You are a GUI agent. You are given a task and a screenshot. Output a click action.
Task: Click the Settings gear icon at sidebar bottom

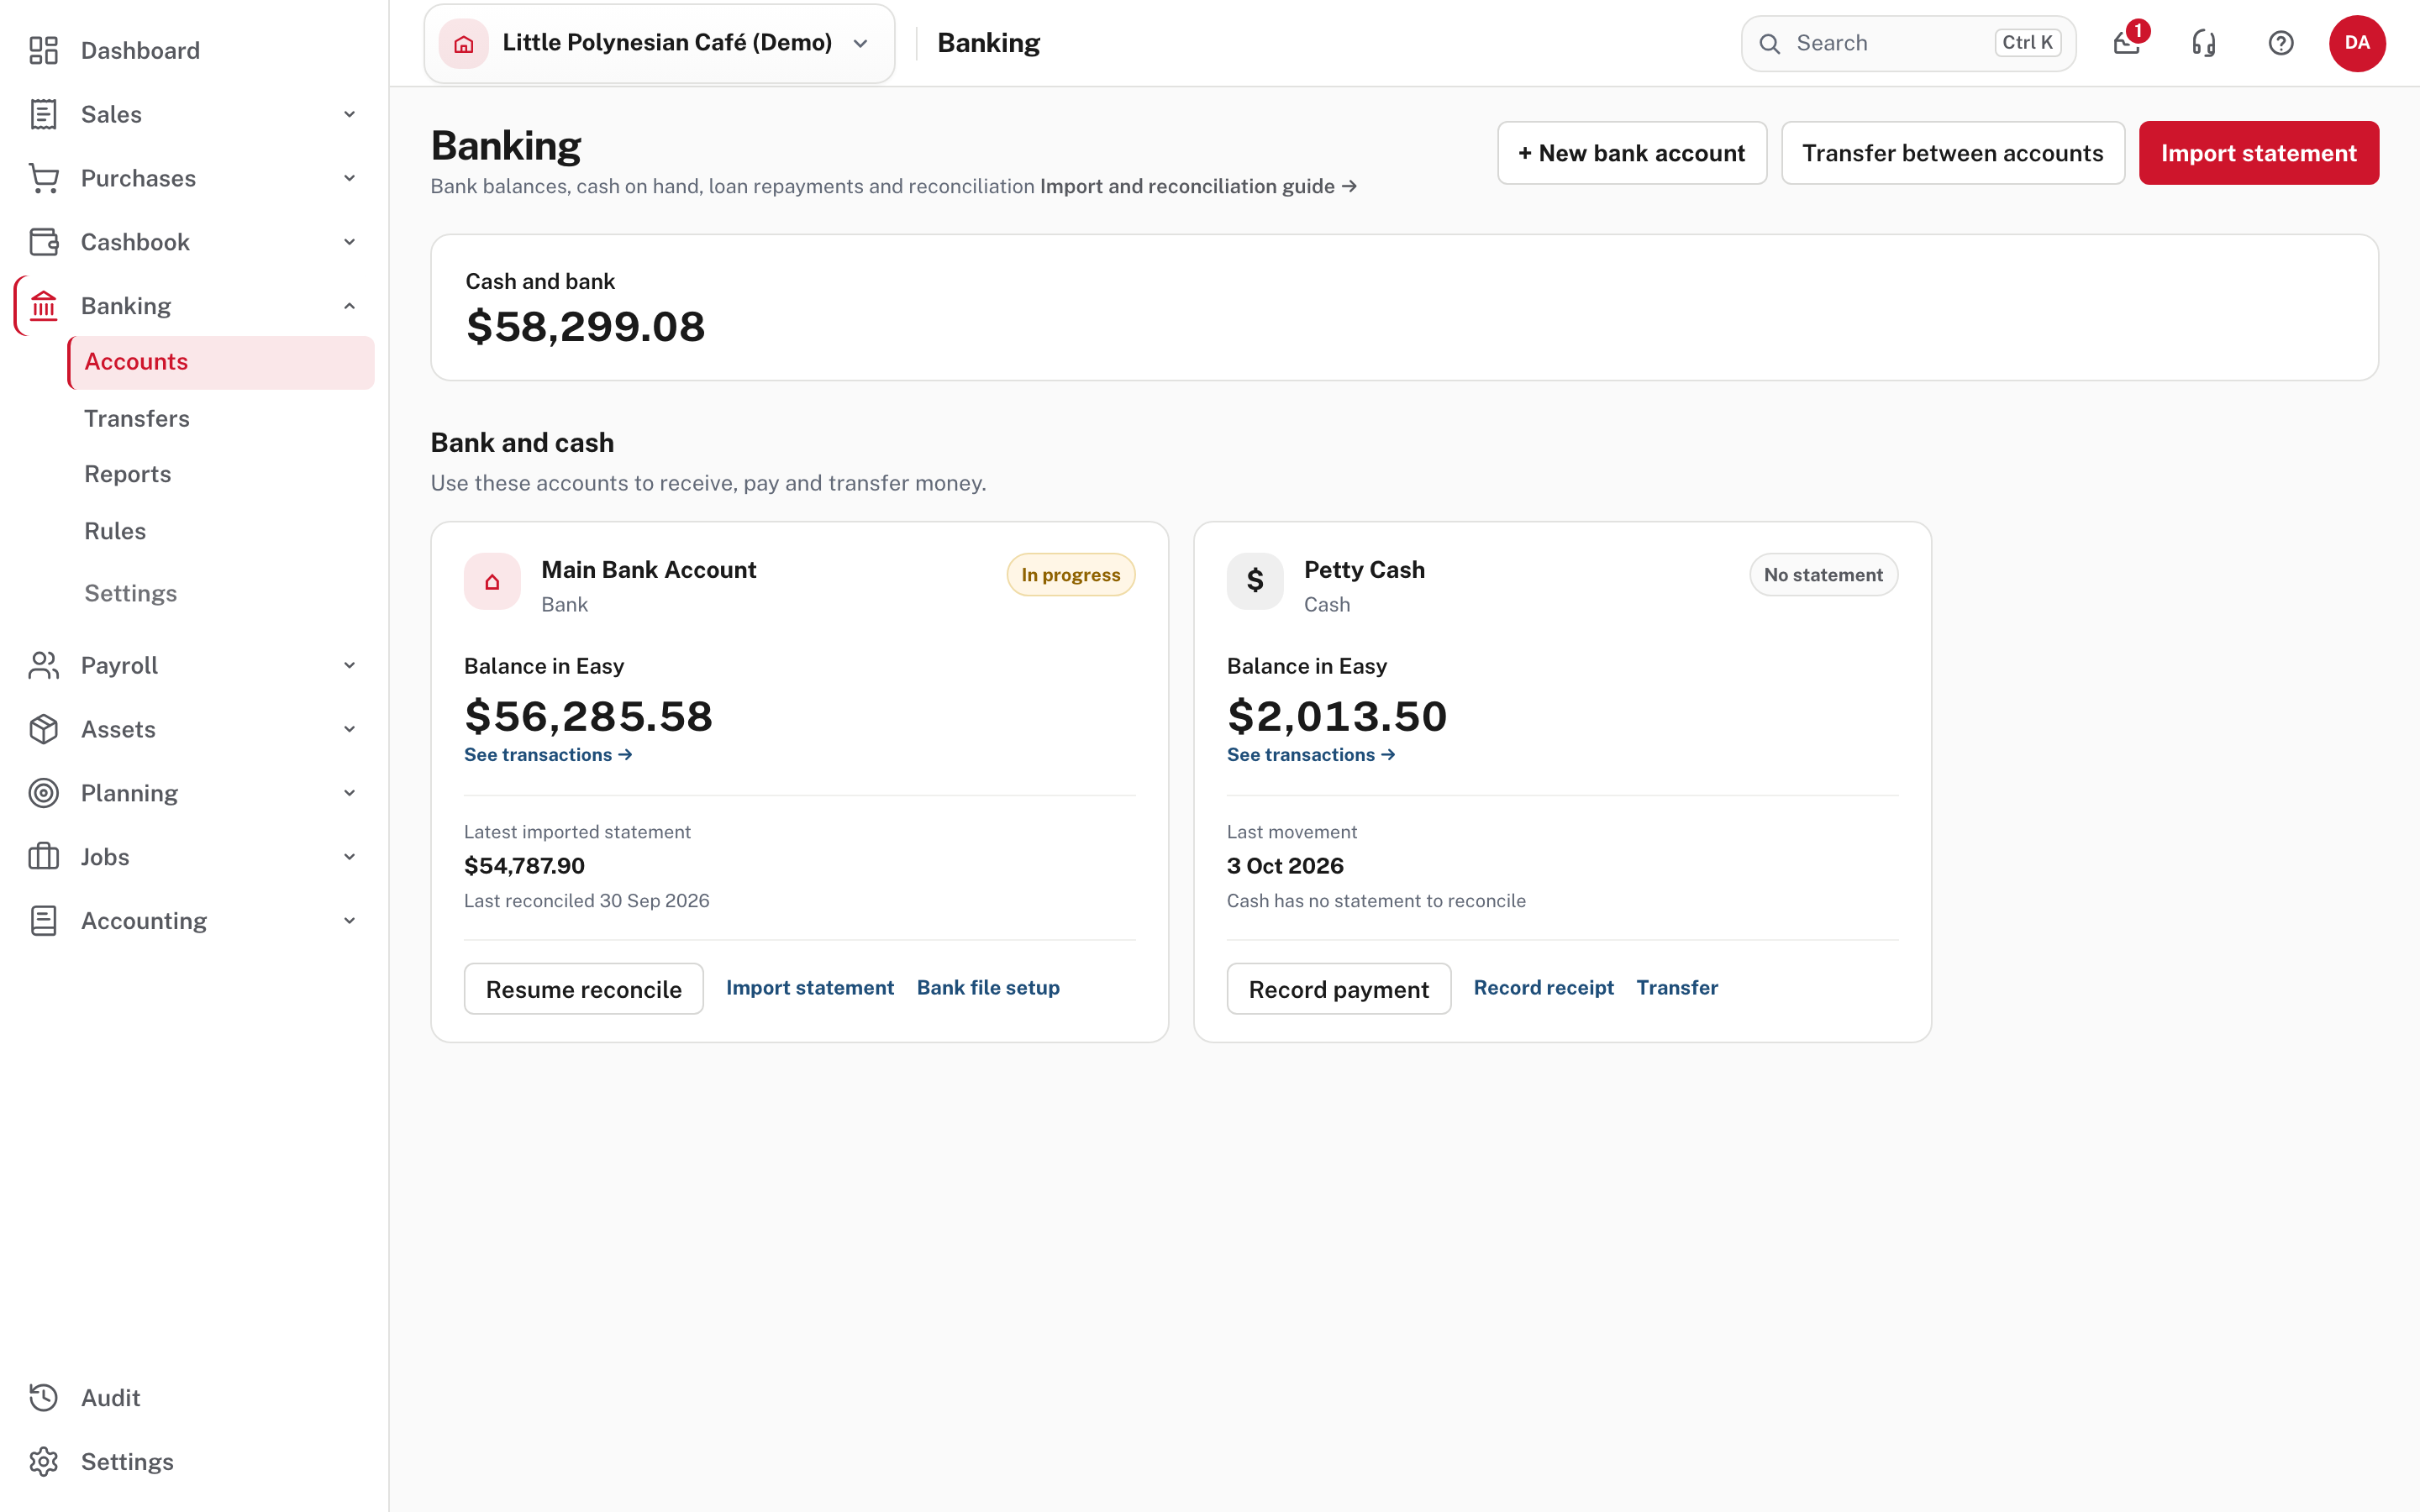(x=43, y=1462)
